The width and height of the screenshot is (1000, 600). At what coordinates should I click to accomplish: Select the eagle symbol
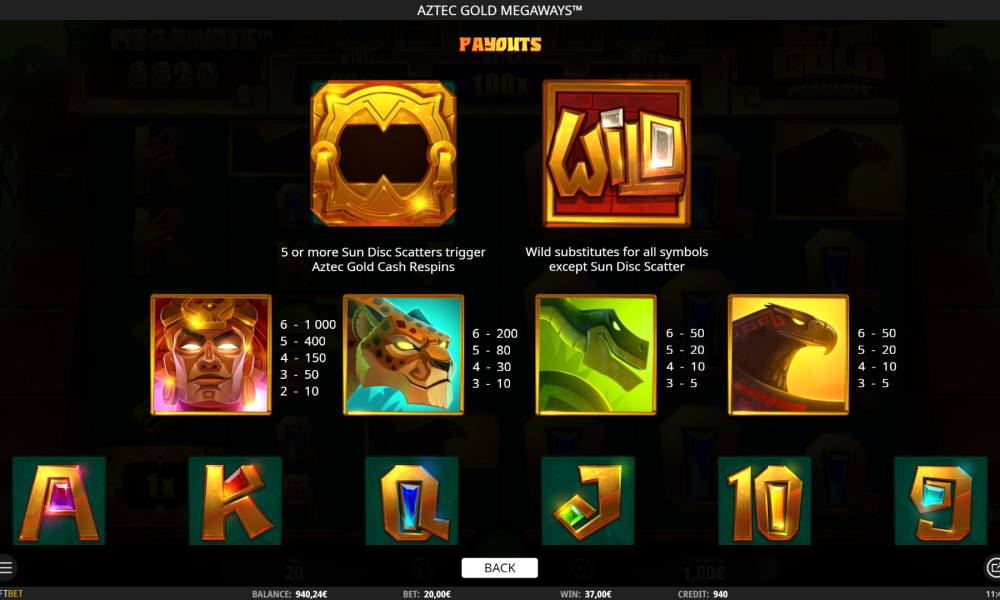789,355
